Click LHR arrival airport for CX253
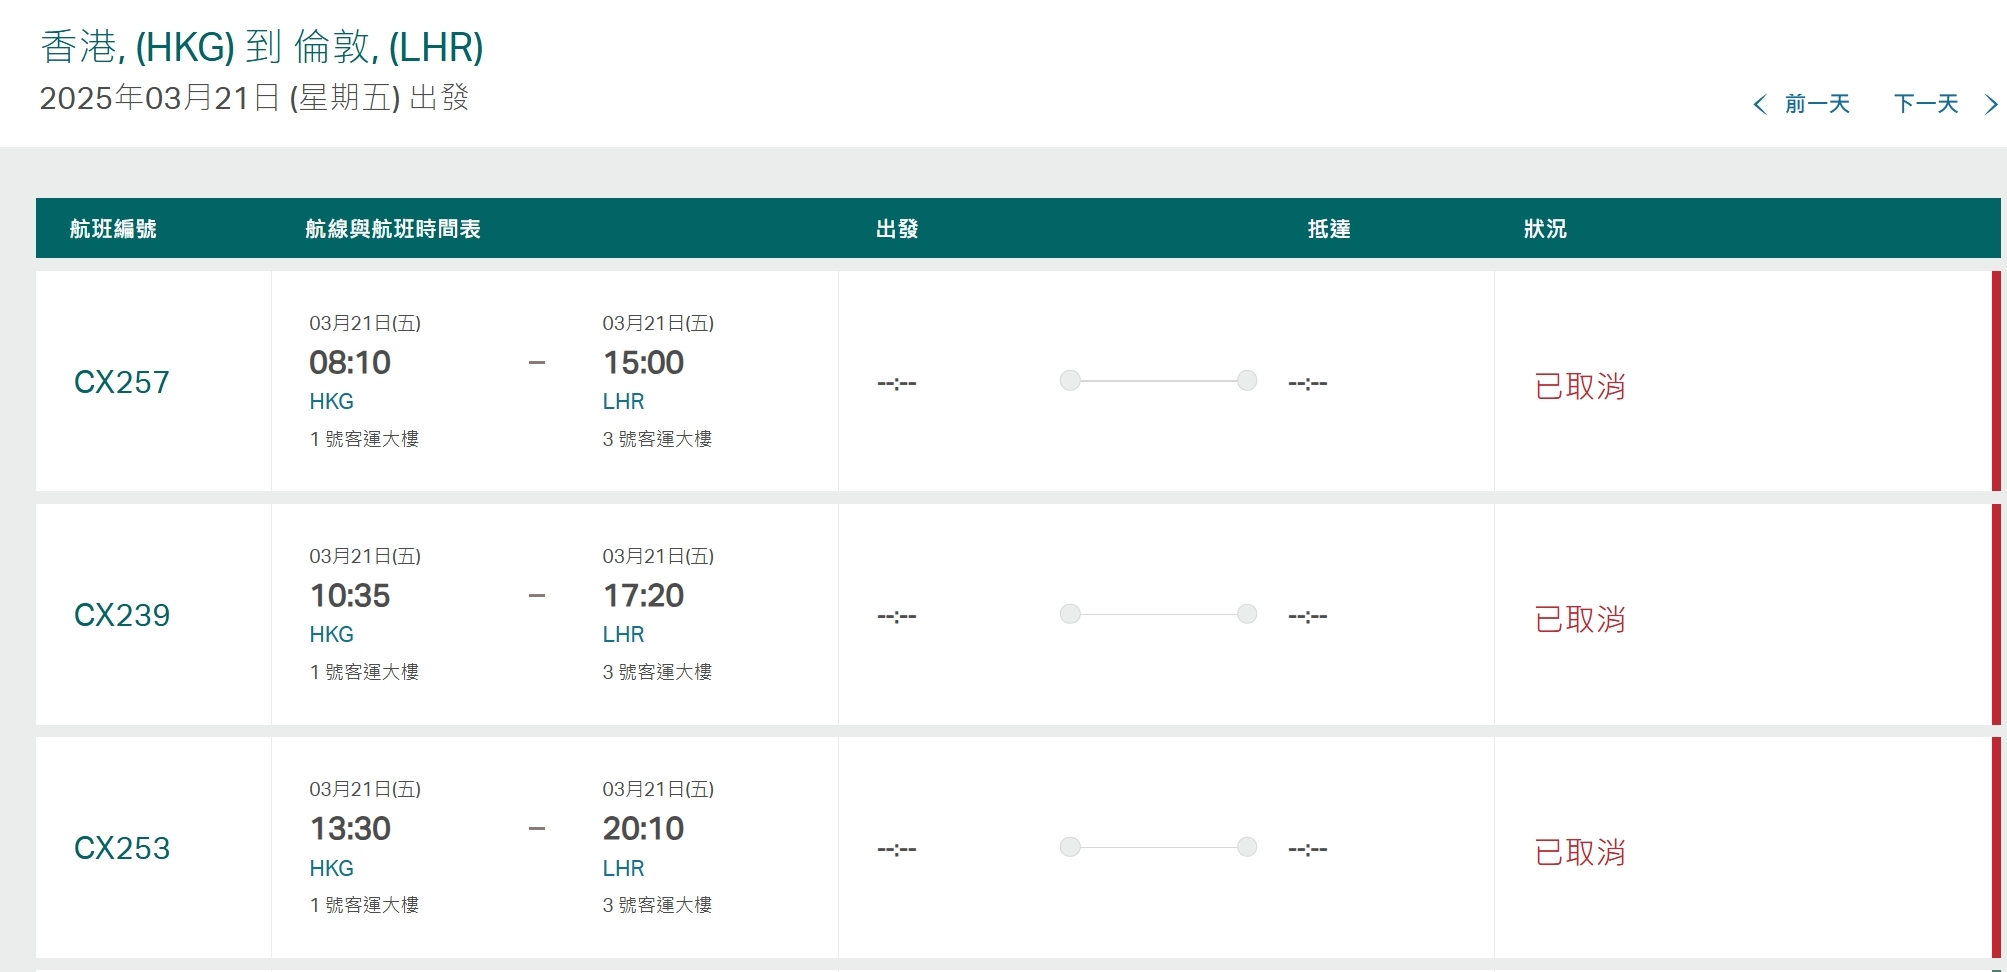The image size is (2007, 972). (623, 868)
